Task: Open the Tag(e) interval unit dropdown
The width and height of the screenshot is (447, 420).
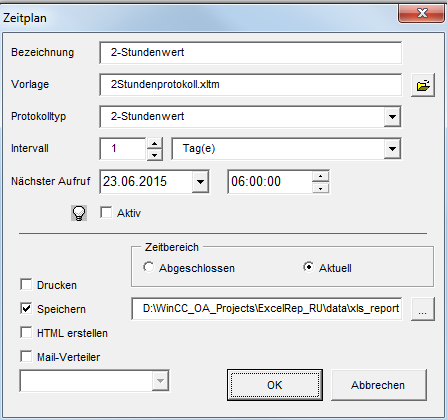Action: 392,149
